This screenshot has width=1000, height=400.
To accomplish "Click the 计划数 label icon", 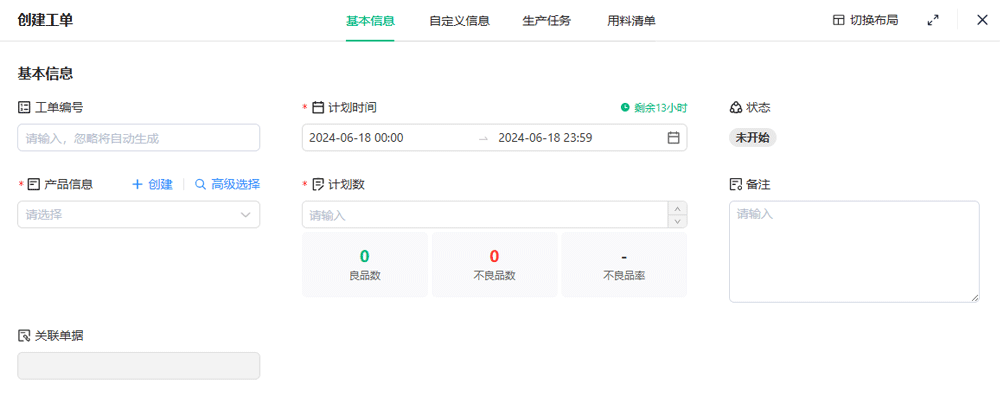I will click(x=318, y=184).
